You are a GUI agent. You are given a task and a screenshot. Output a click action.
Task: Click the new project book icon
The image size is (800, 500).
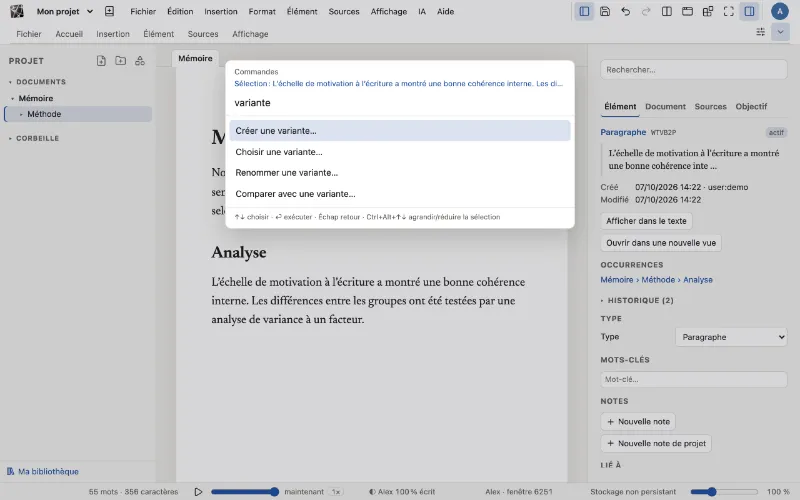[x=109, y=11]
